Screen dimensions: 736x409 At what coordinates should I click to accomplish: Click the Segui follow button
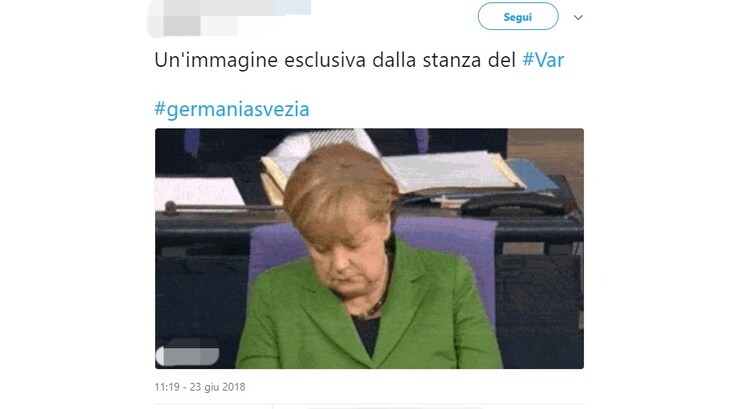point(518,16)
